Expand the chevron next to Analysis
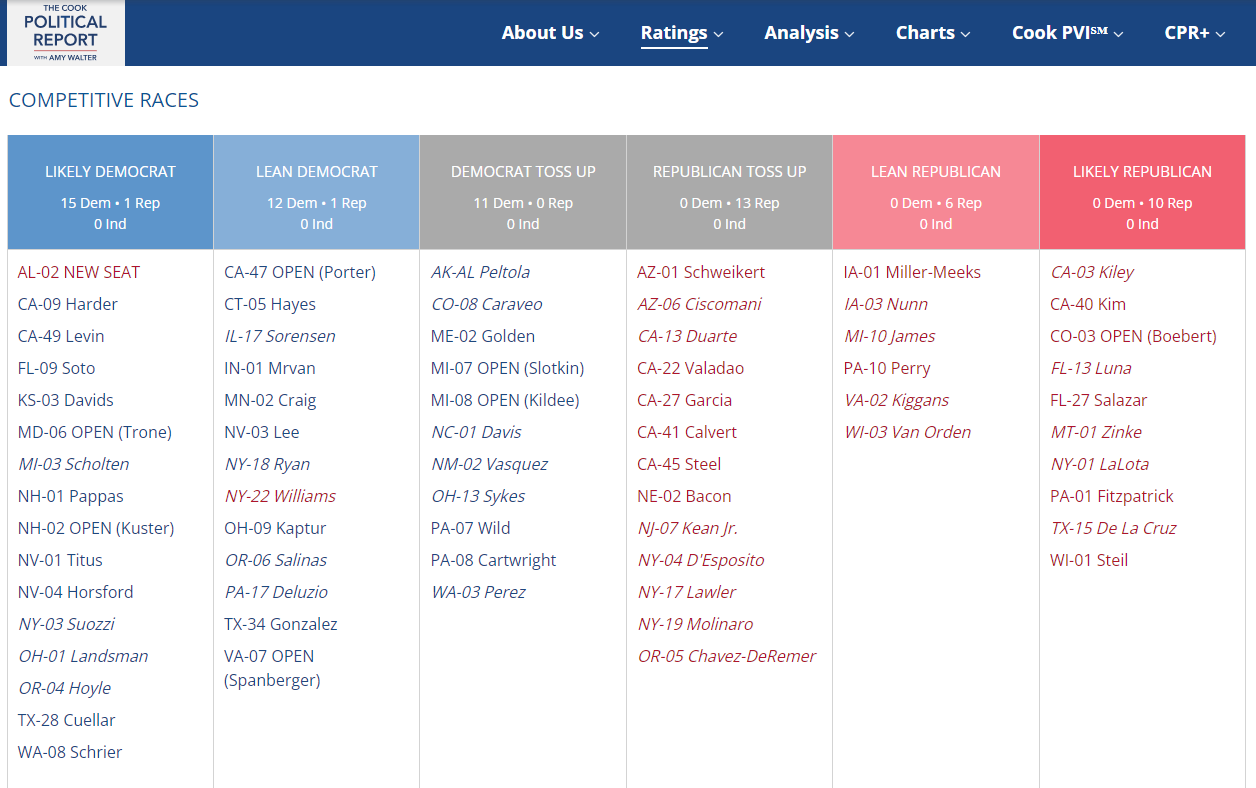The image size is (1256, 788). [x=849, y=34]
